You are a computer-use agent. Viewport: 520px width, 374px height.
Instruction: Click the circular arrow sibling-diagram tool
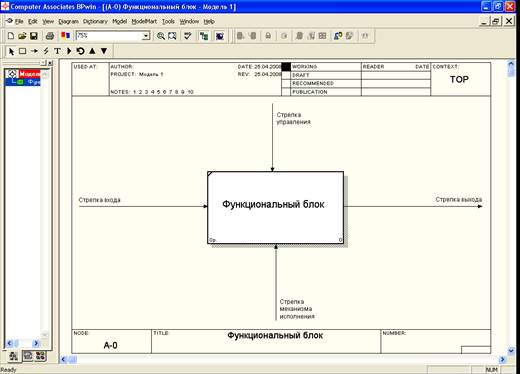coord(80,51)
